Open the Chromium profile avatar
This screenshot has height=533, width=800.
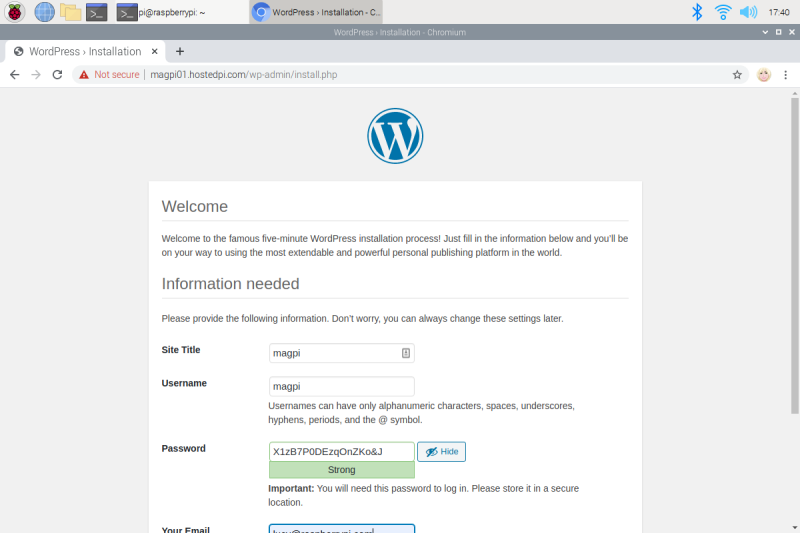(x=764, y=75)
